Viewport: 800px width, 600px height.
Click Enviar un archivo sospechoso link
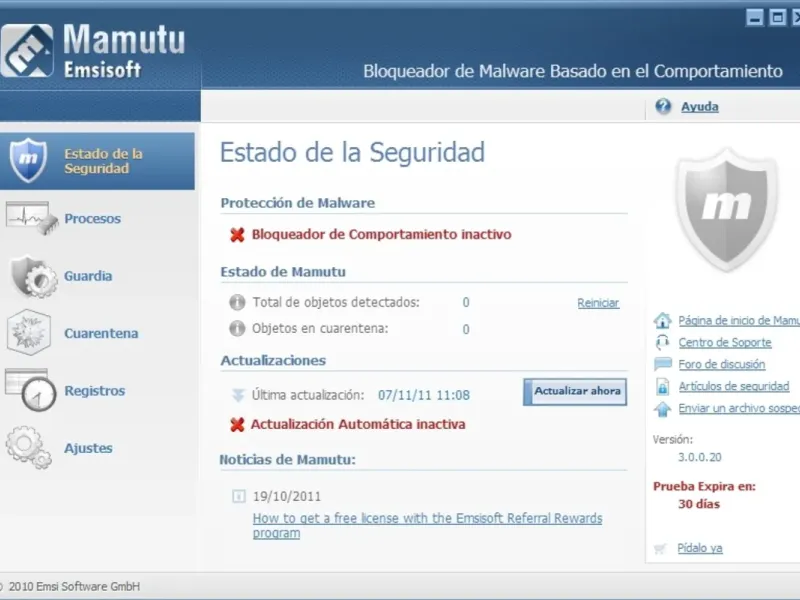tap(739, 408)
